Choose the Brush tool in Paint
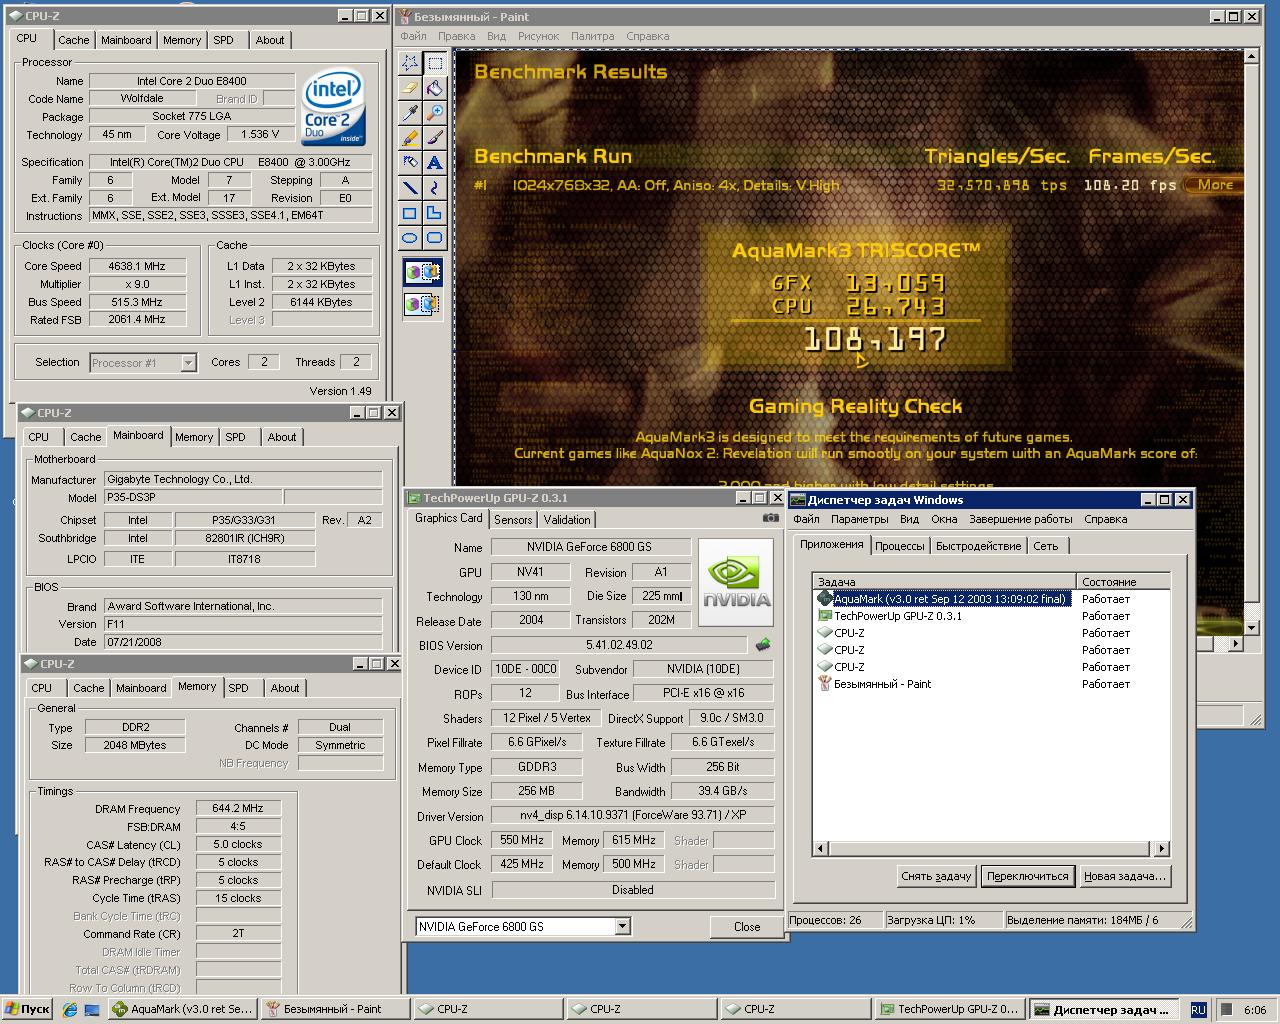The width and height of the screenshot is (1280, 1024). click(434, 138)
